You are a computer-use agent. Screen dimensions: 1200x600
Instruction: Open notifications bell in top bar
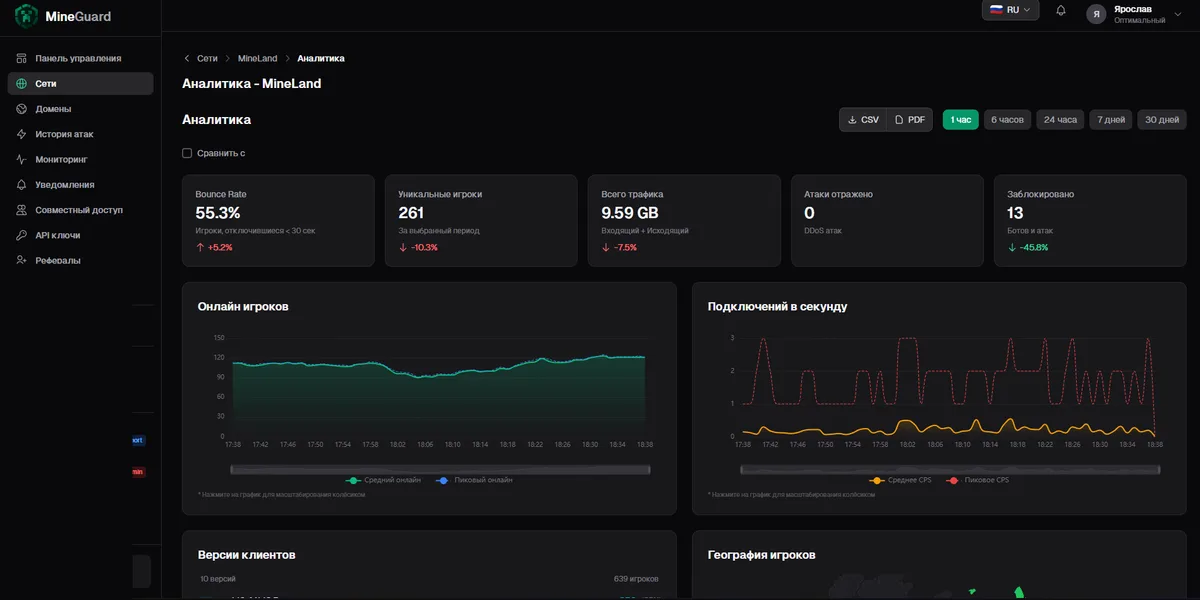(1061, 11)
